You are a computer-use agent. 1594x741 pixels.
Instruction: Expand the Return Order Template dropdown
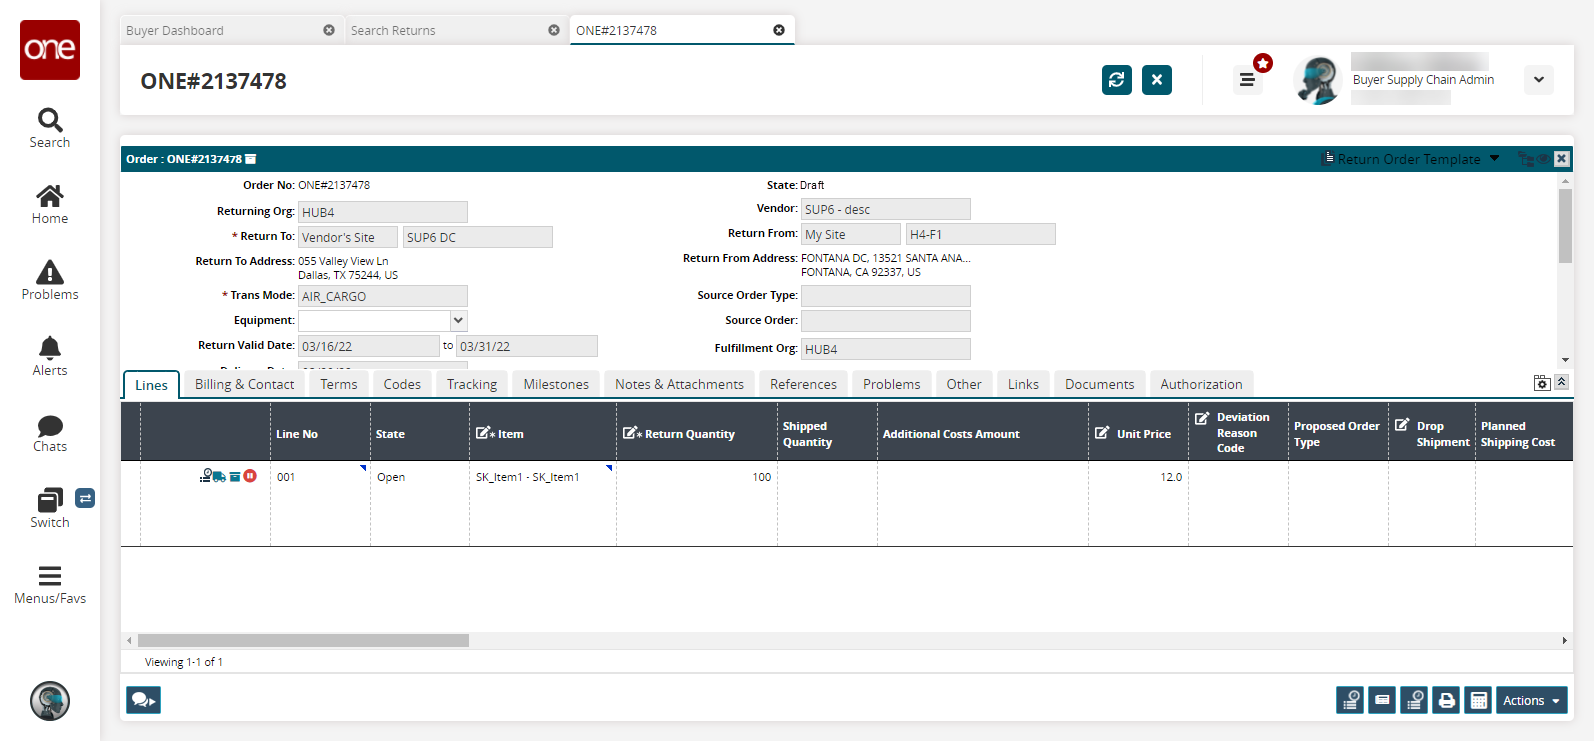pyautogui.click(x=1494, y=159)
